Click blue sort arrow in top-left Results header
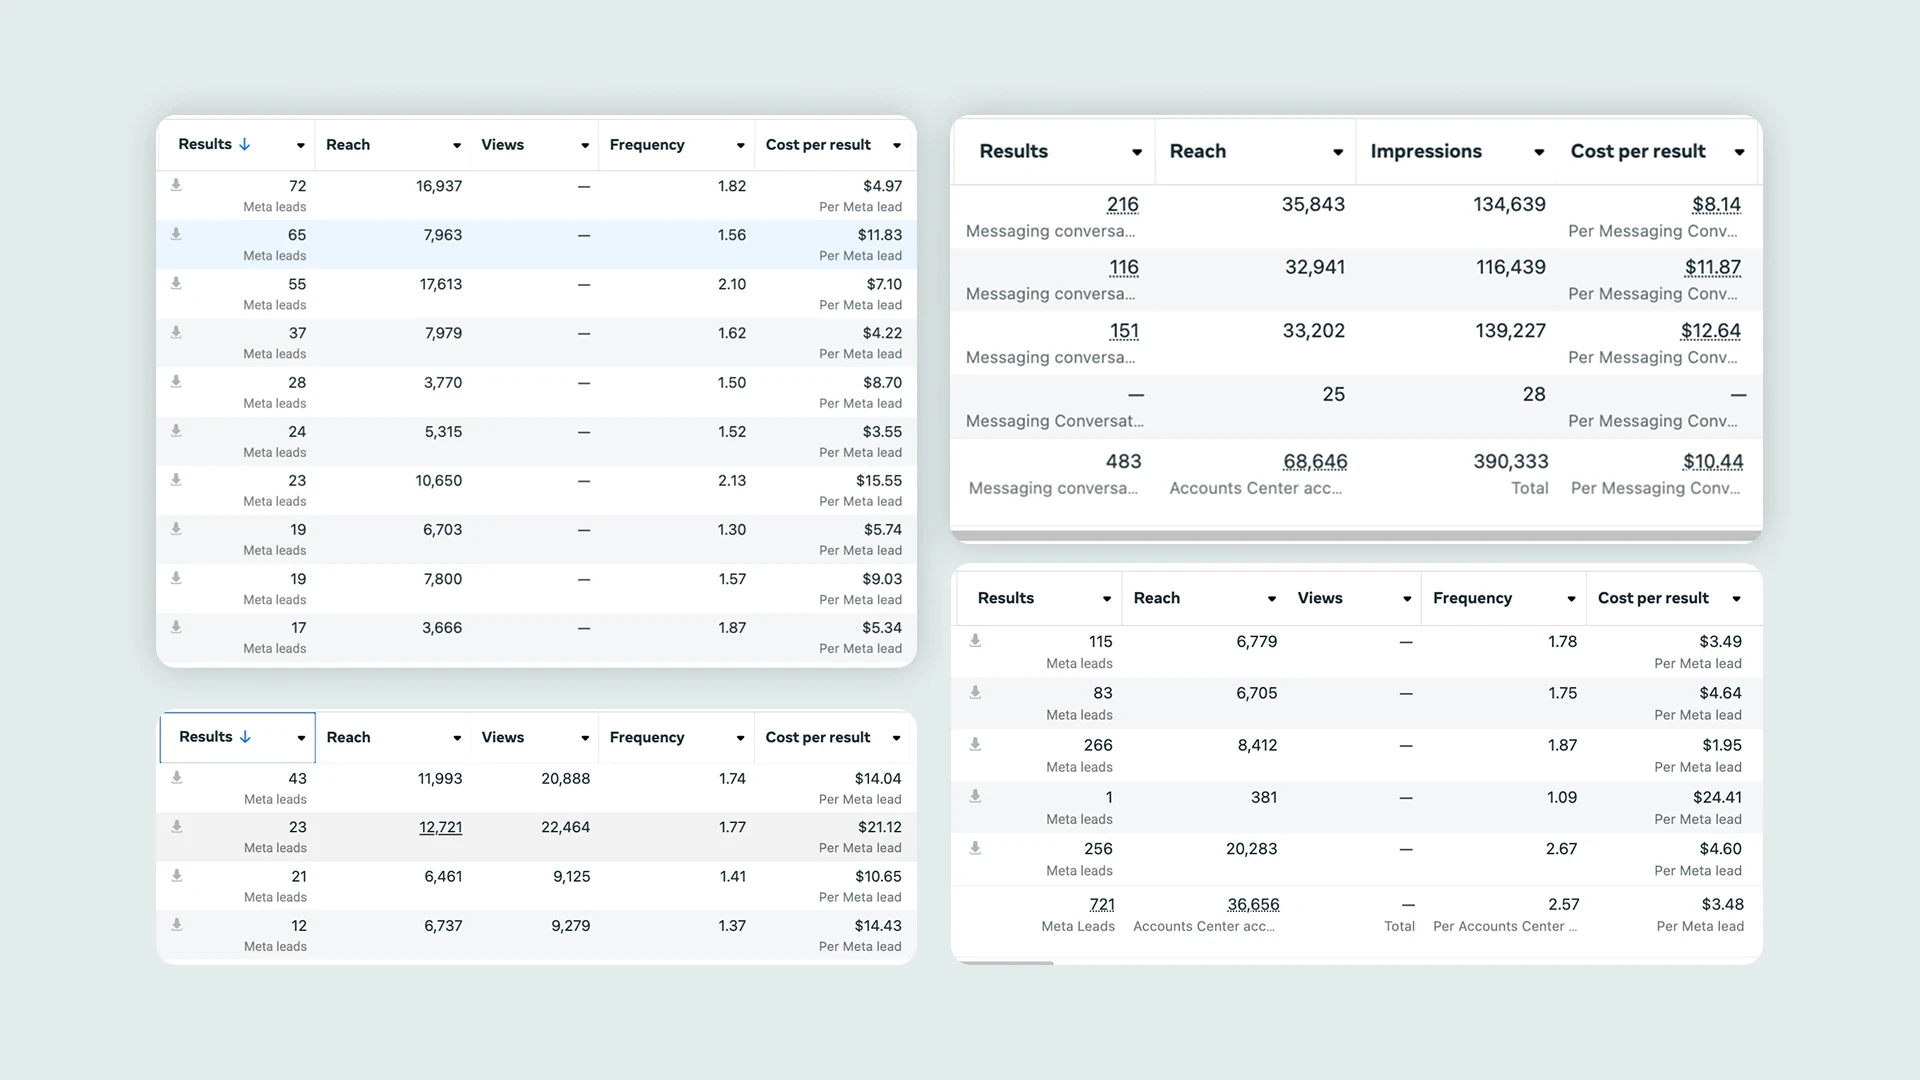Image resolution: width=1920 pixels, height=1080 pixels. point(244,144)
